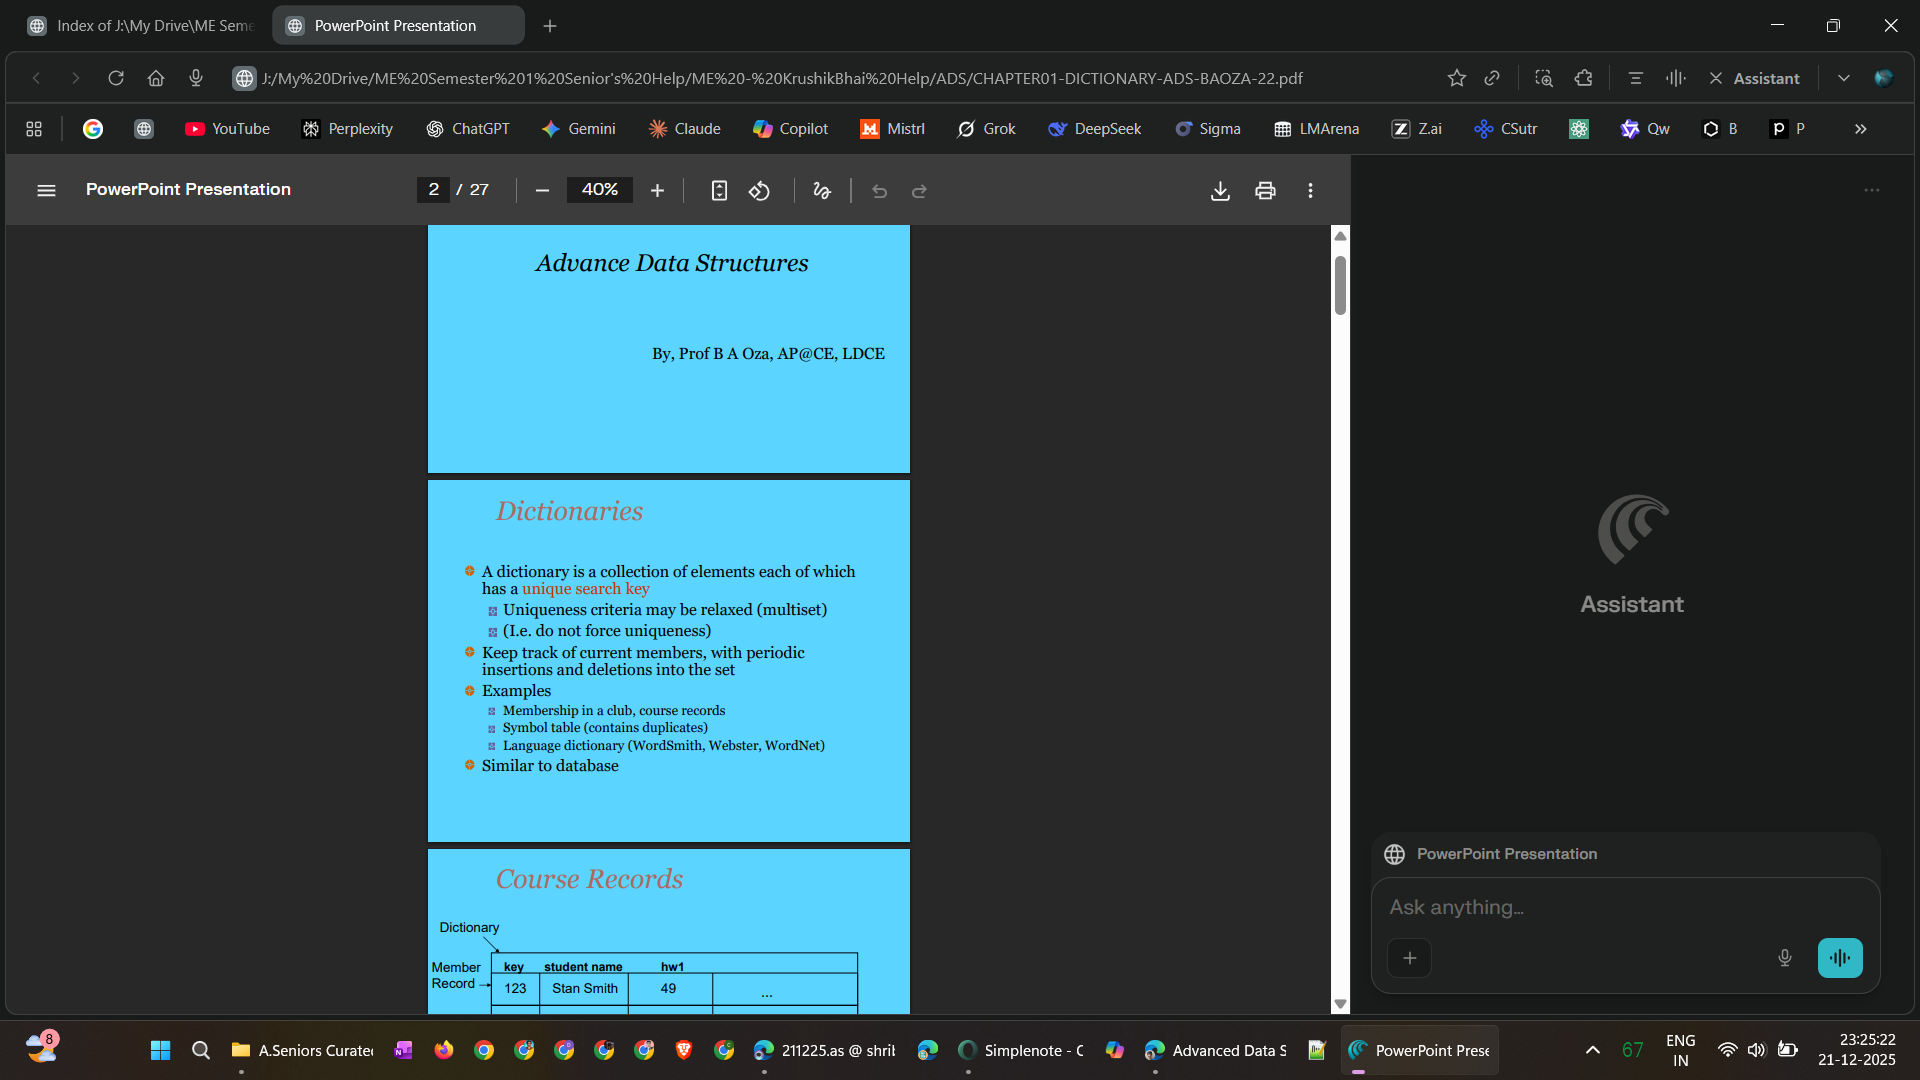Reload the current page
1920x1080 pixels.
116,78
